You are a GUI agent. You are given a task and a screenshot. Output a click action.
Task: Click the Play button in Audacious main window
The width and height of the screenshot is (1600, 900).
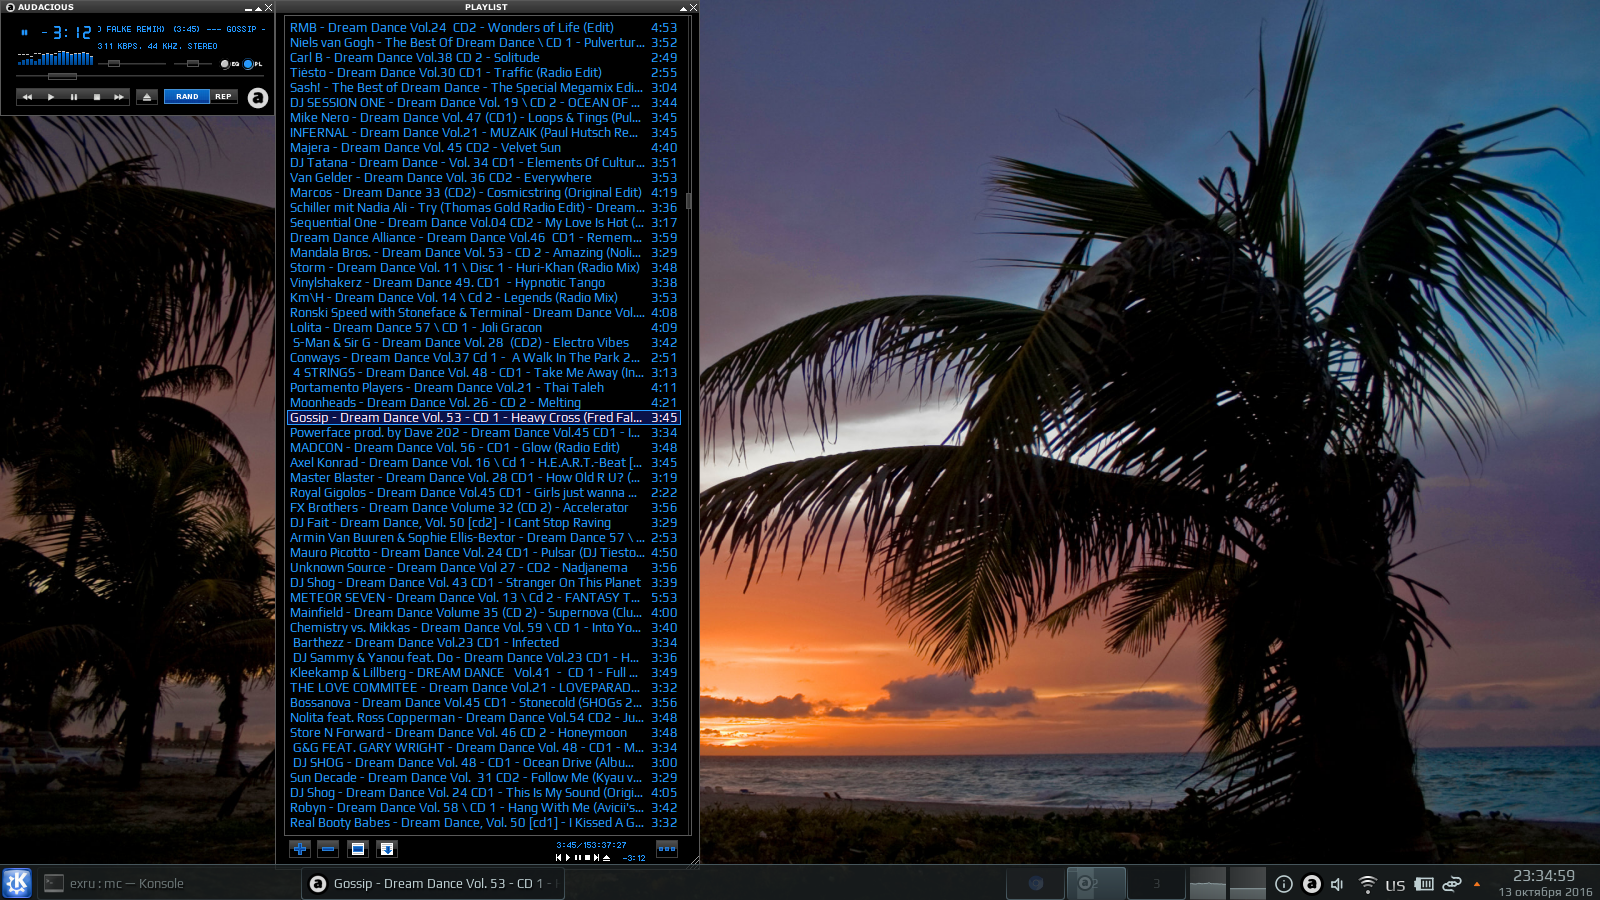[51, 97]
